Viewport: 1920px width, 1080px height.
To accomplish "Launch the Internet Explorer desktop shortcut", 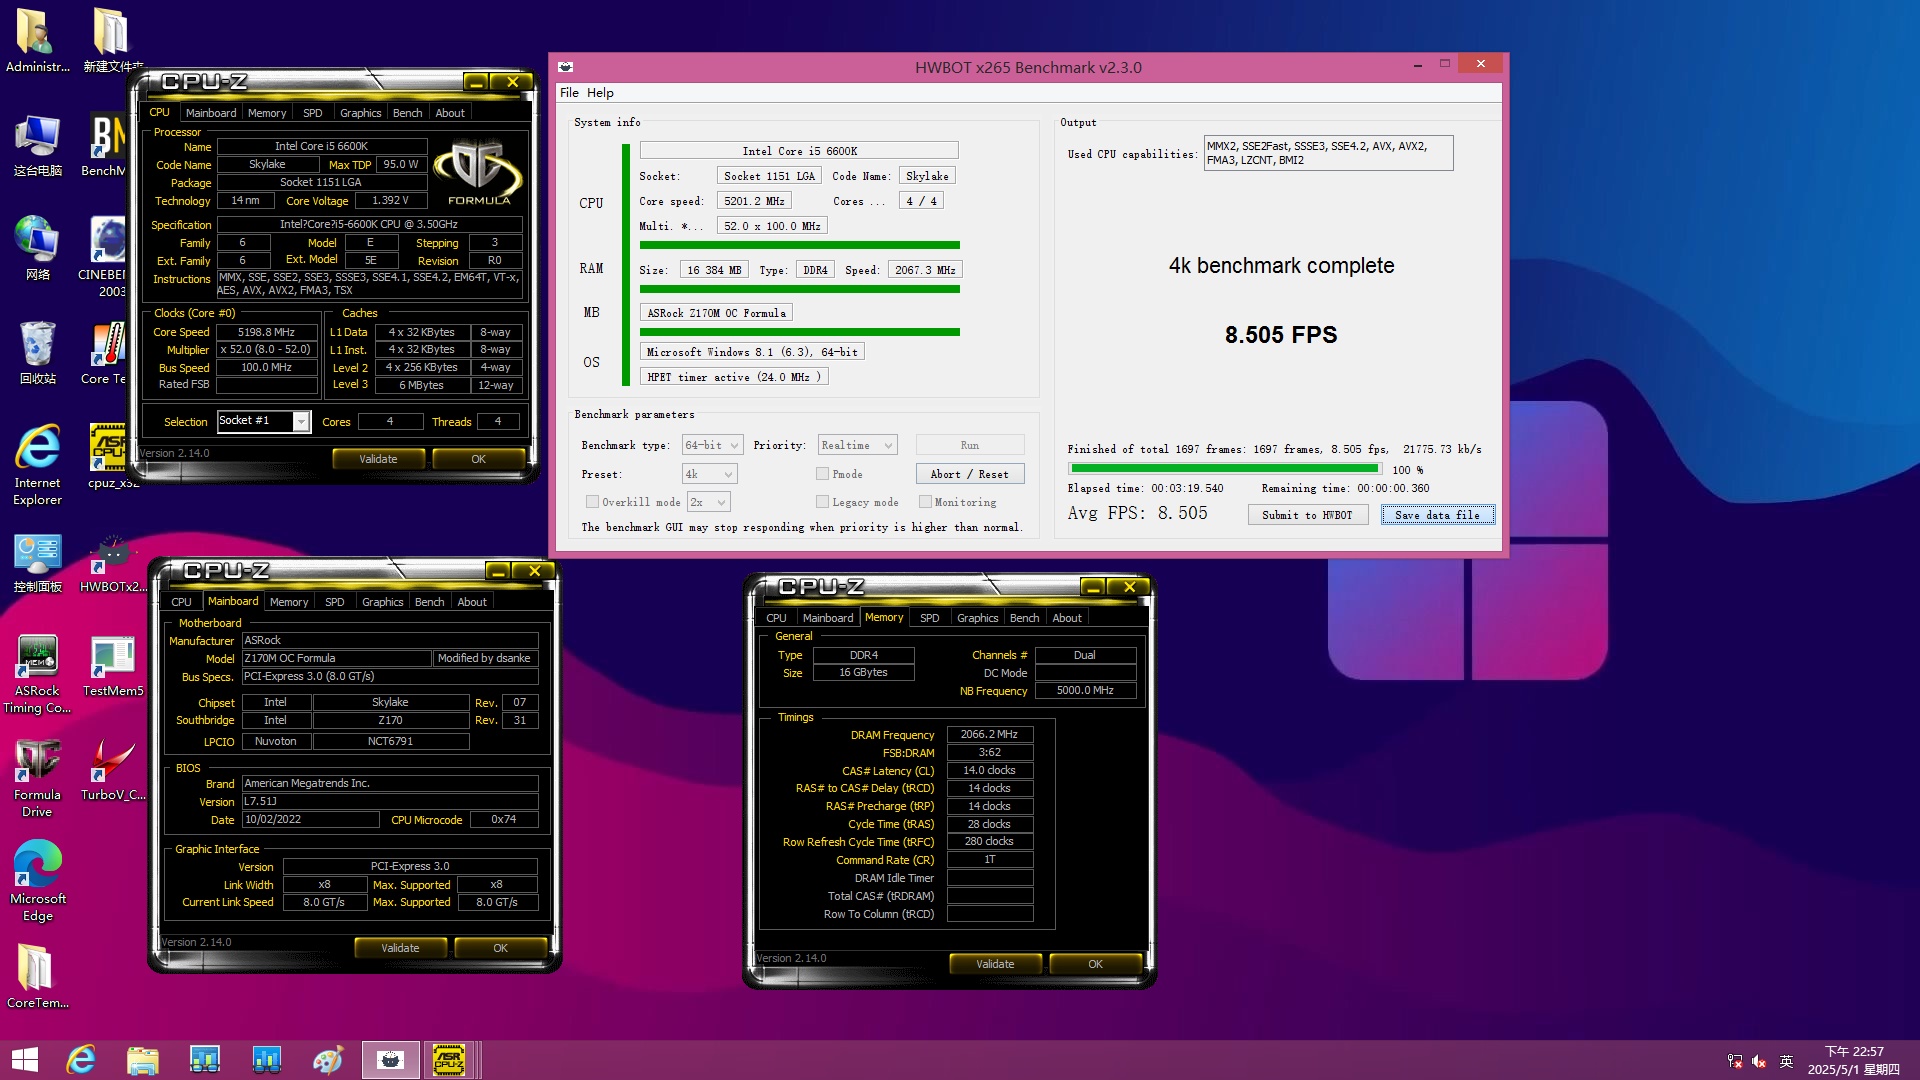I will click(37, 465).
